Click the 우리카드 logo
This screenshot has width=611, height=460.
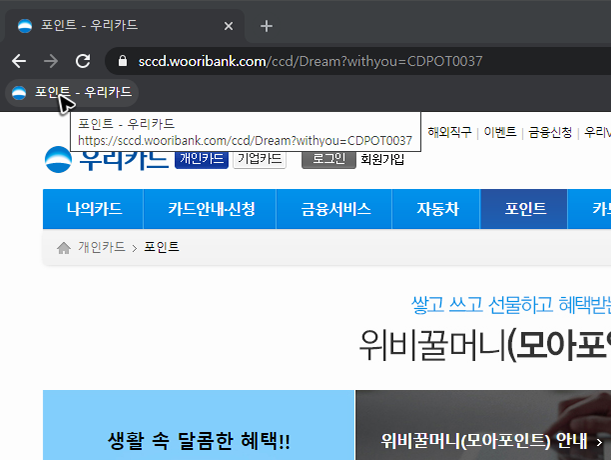pyautogui.click(x=107, y=159)
